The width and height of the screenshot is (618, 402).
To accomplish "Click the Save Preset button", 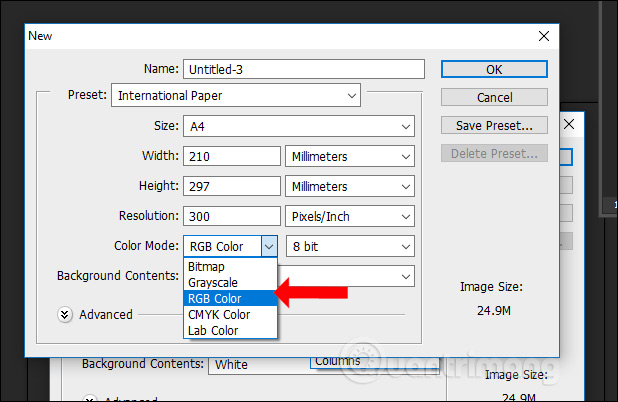I will 494,126.
